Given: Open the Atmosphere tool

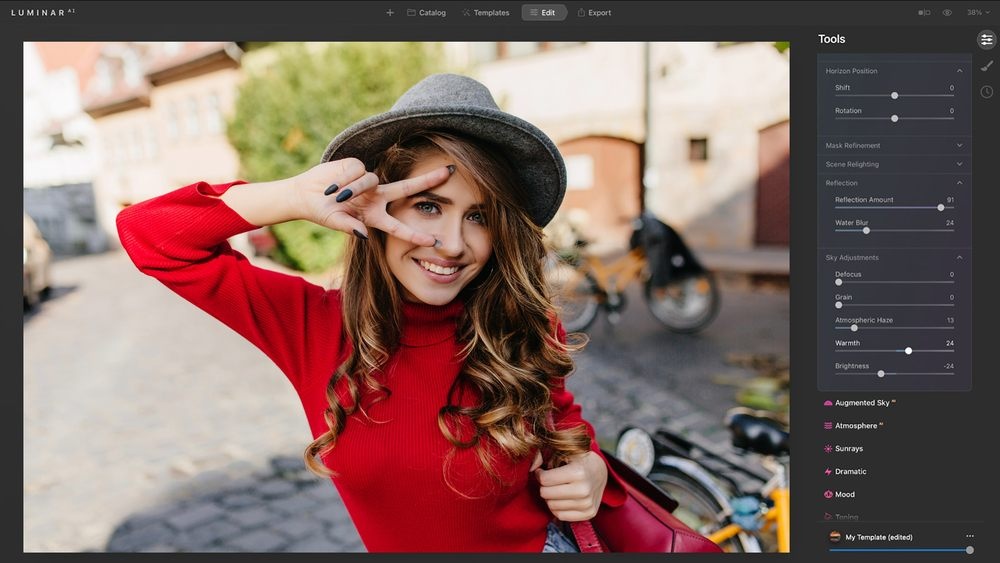Looking at the screenshot, I should click(x=855, y=426).
